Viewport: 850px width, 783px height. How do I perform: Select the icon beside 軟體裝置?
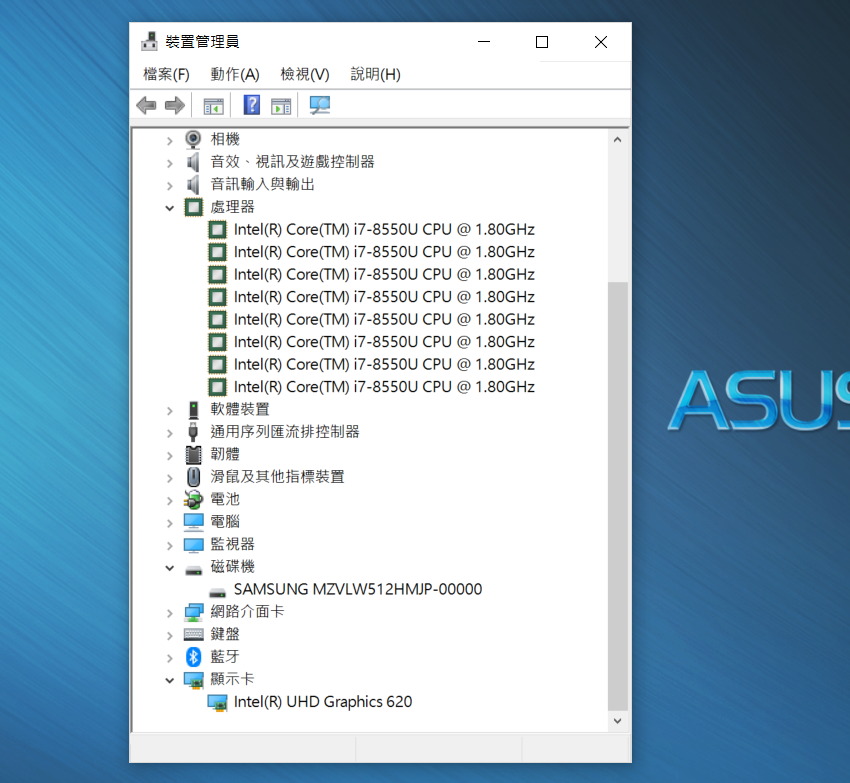[193, 409]
